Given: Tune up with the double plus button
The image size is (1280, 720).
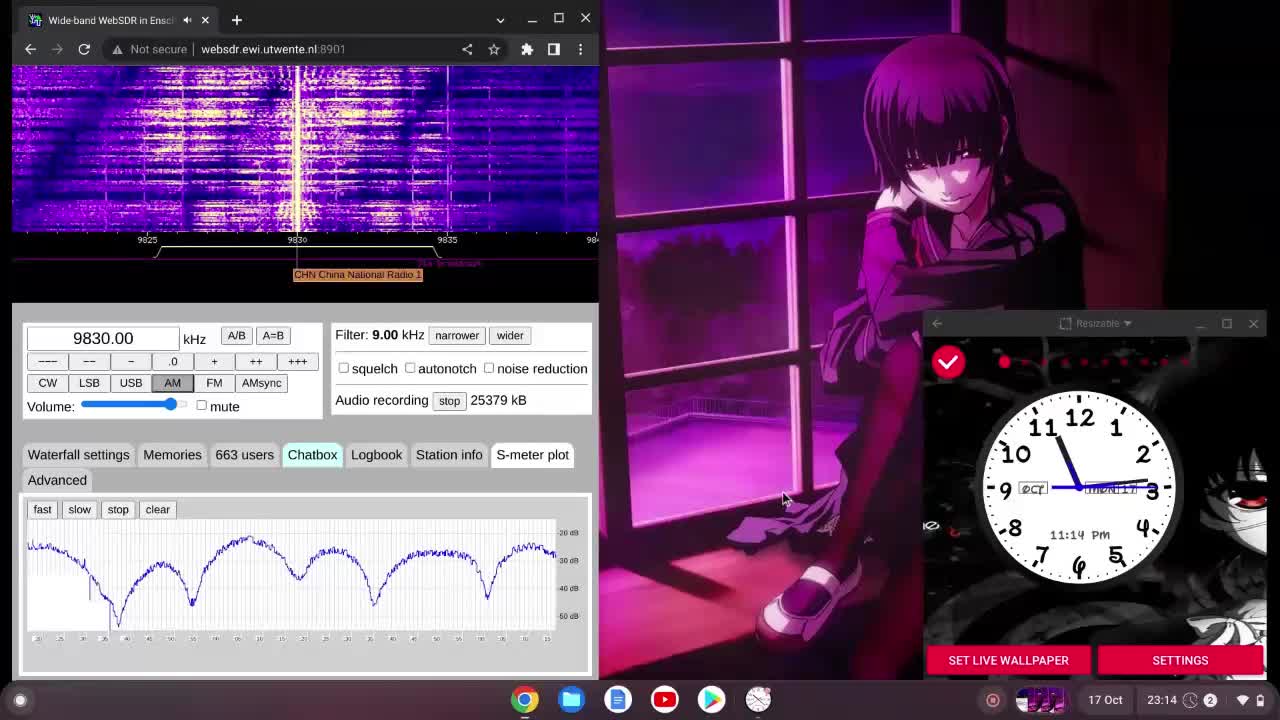Looking at the screenshot, I should pos(256,362).
